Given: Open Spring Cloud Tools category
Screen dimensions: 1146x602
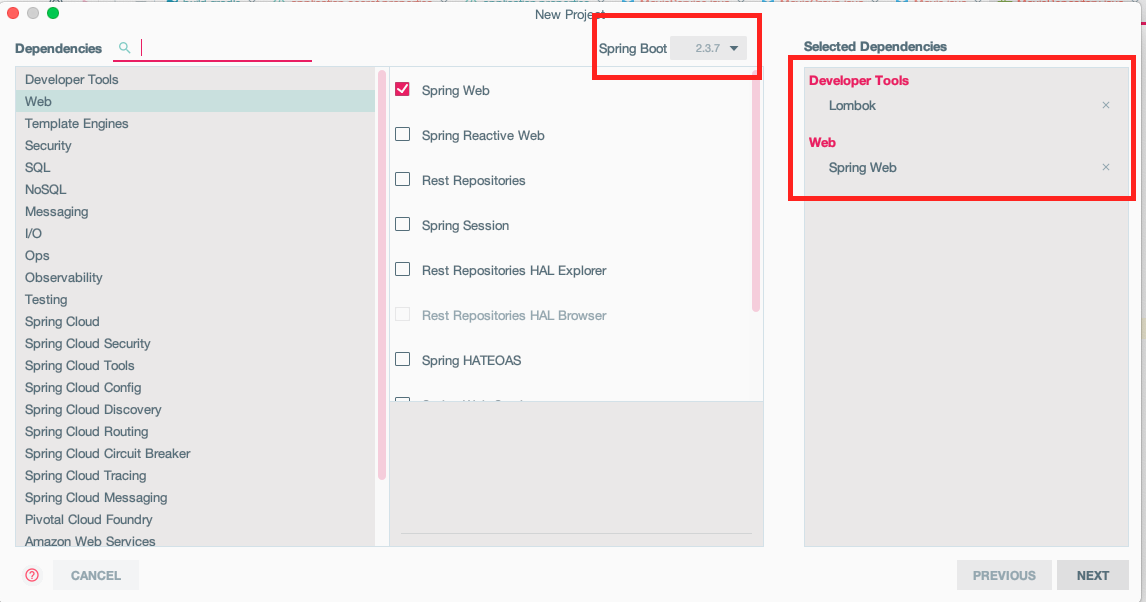Looking at the screenshot, I should [195, 365].
